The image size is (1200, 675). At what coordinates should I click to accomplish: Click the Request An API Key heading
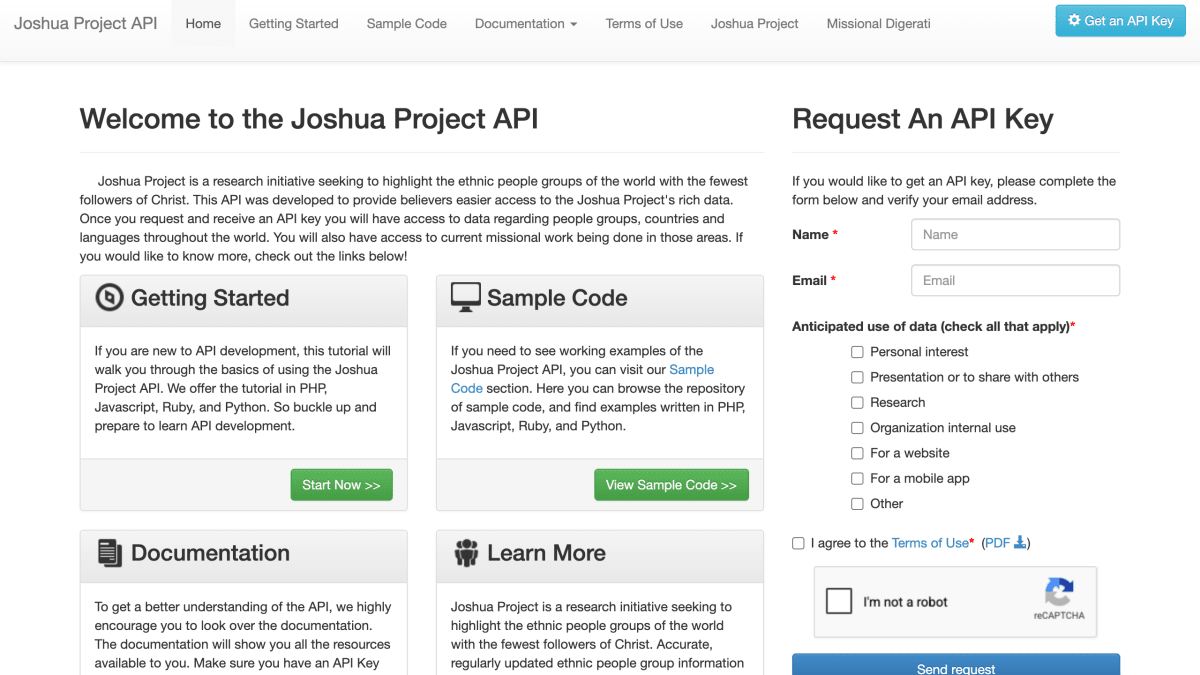coord(923,119)
